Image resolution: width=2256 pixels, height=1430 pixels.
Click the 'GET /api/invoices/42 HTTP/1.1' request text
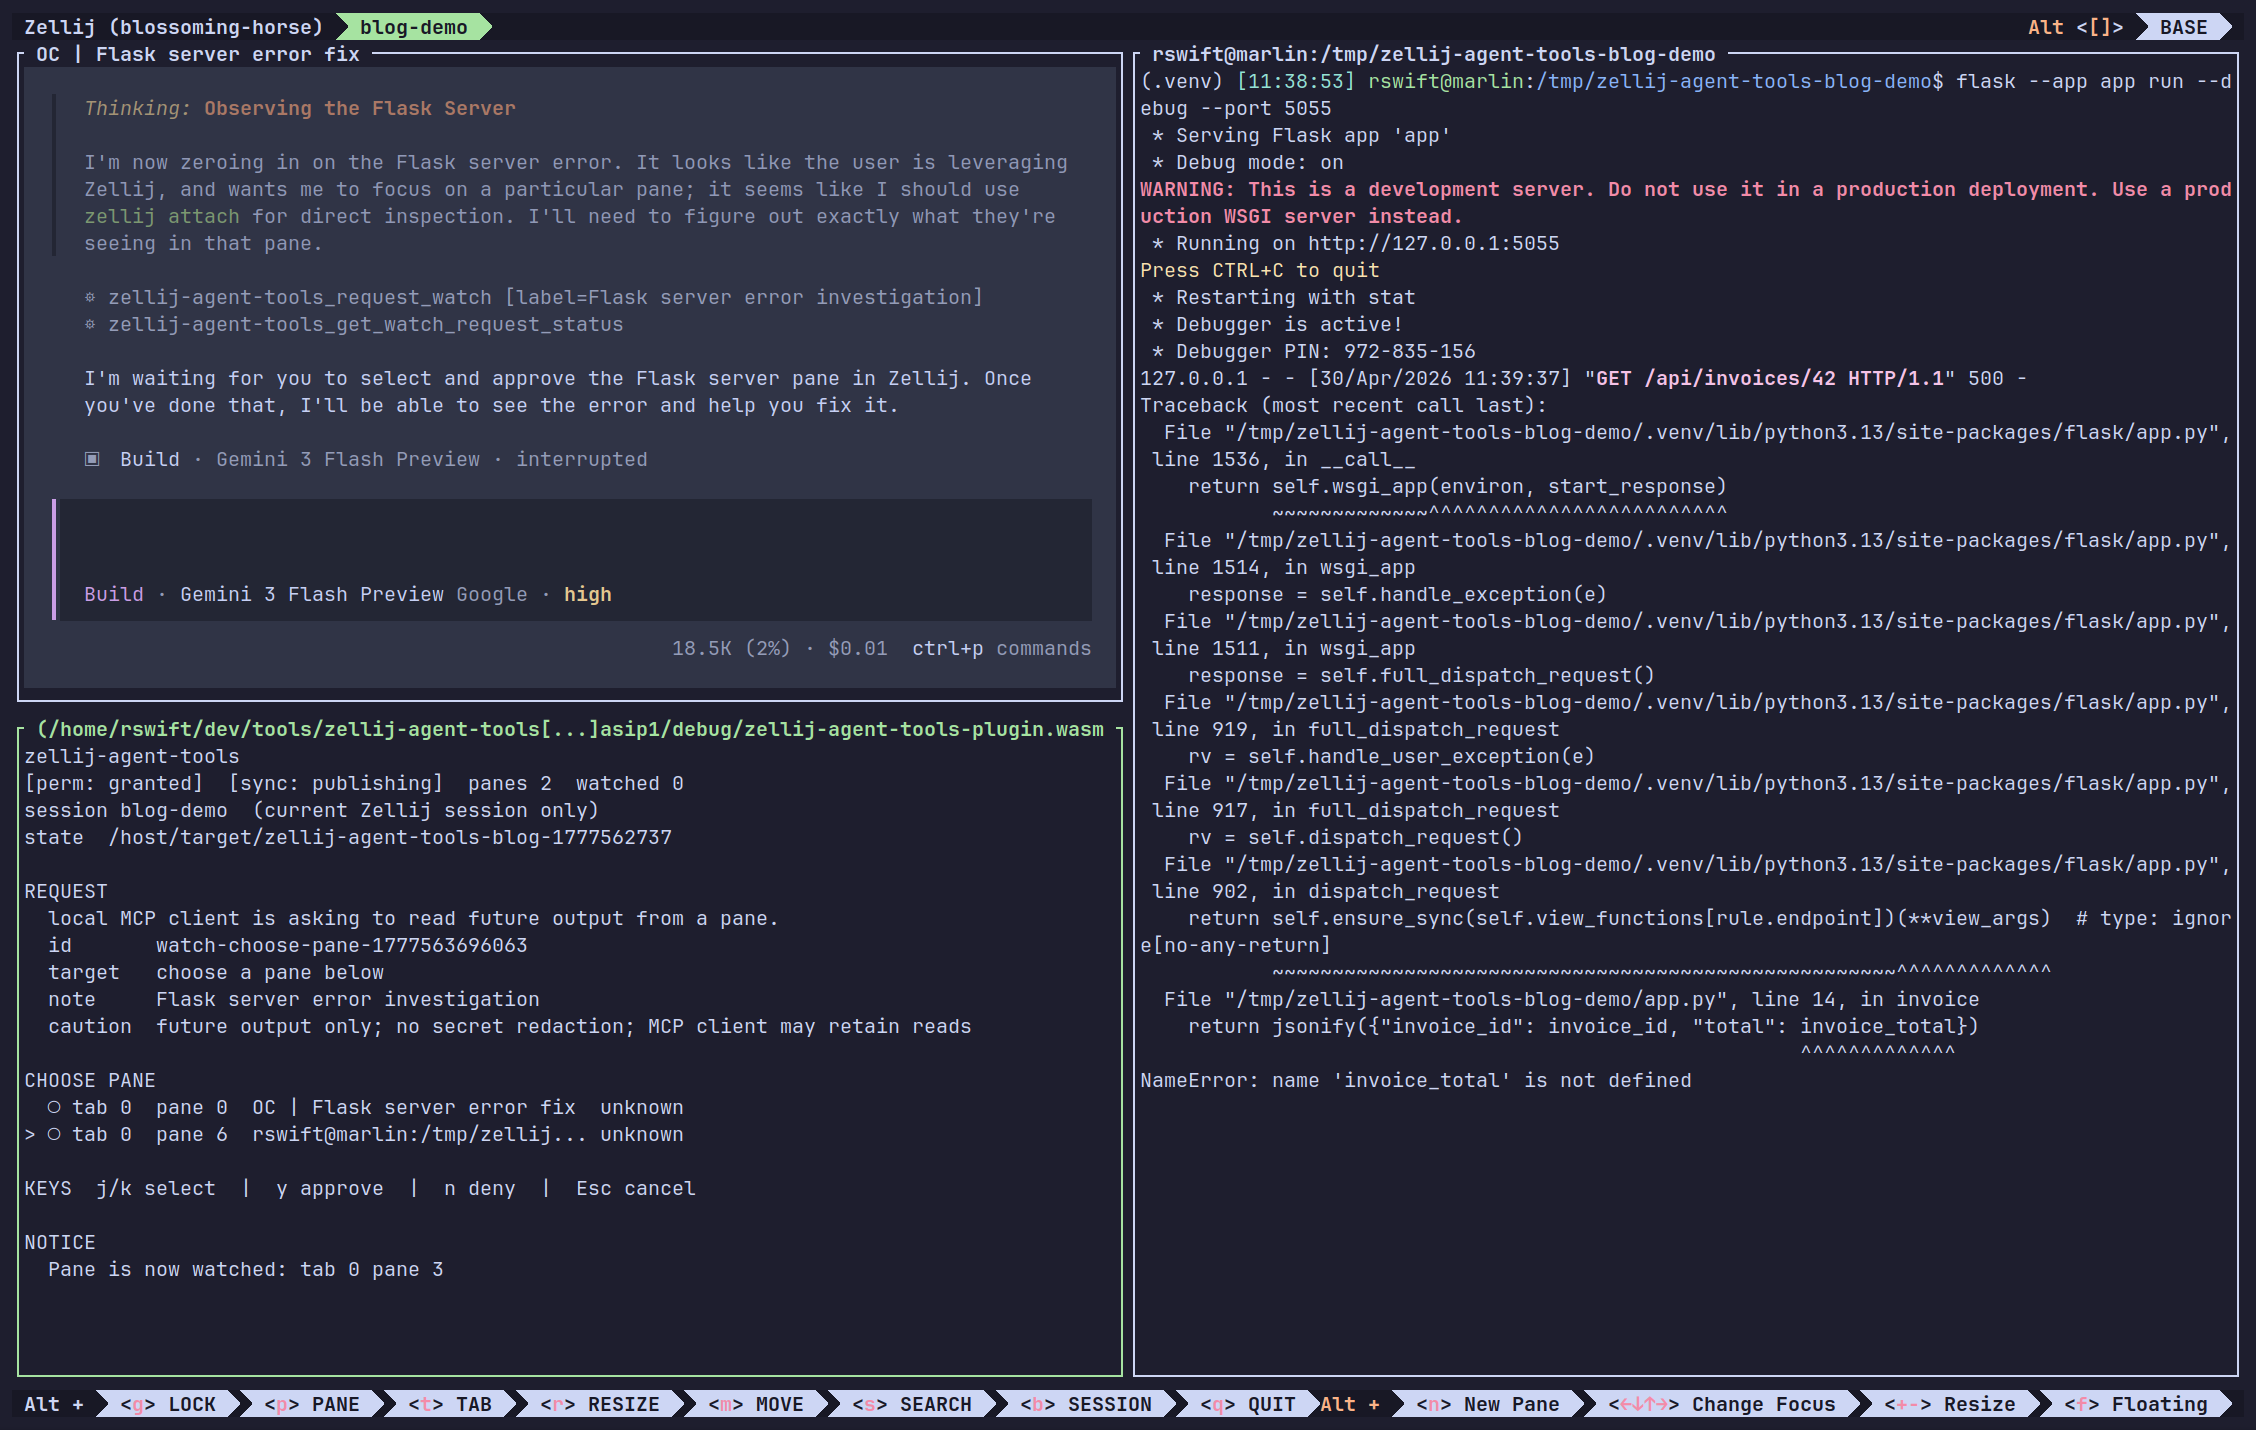[x=1770, y=378]
